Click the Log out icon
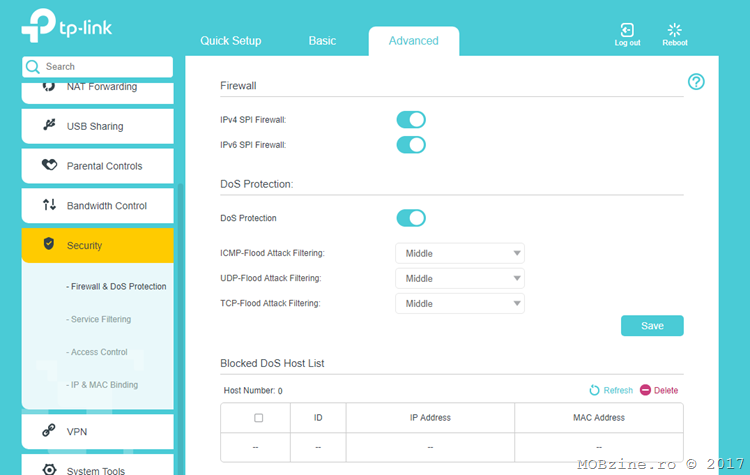Image resolution: width=750 pixels, height=475 pixels. coord(627,31)
